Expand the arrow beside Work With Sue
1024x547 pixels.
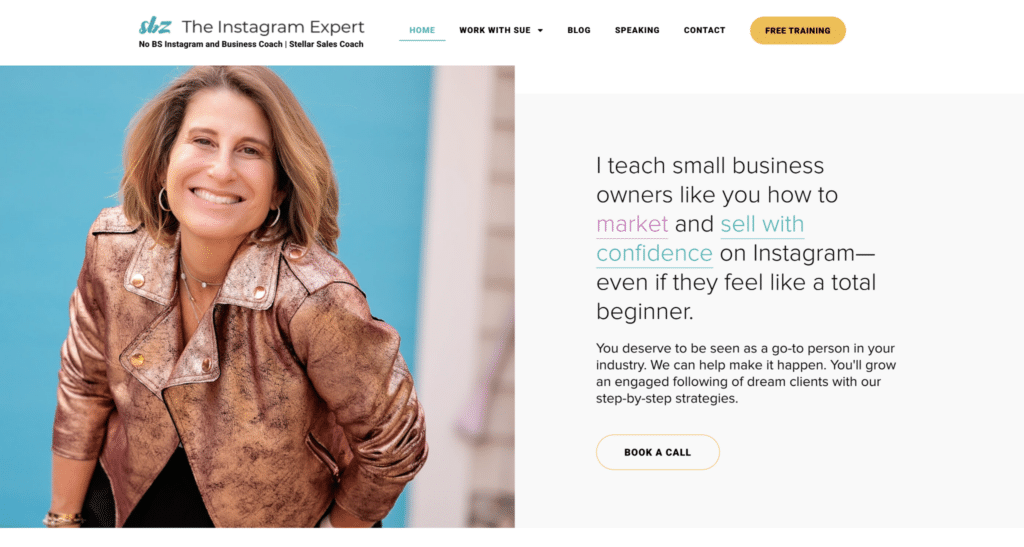coord(540,31)
